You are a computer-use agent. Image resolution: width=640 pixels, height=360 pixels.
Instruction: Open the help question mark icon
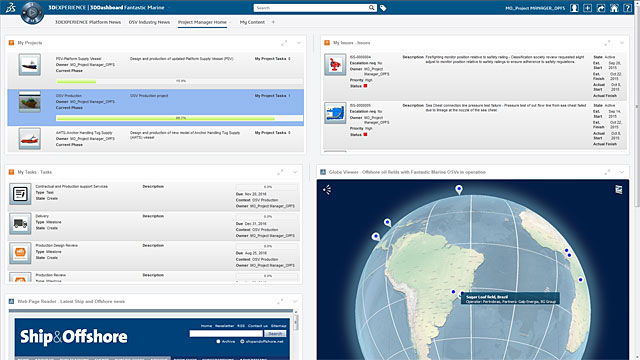627,8
